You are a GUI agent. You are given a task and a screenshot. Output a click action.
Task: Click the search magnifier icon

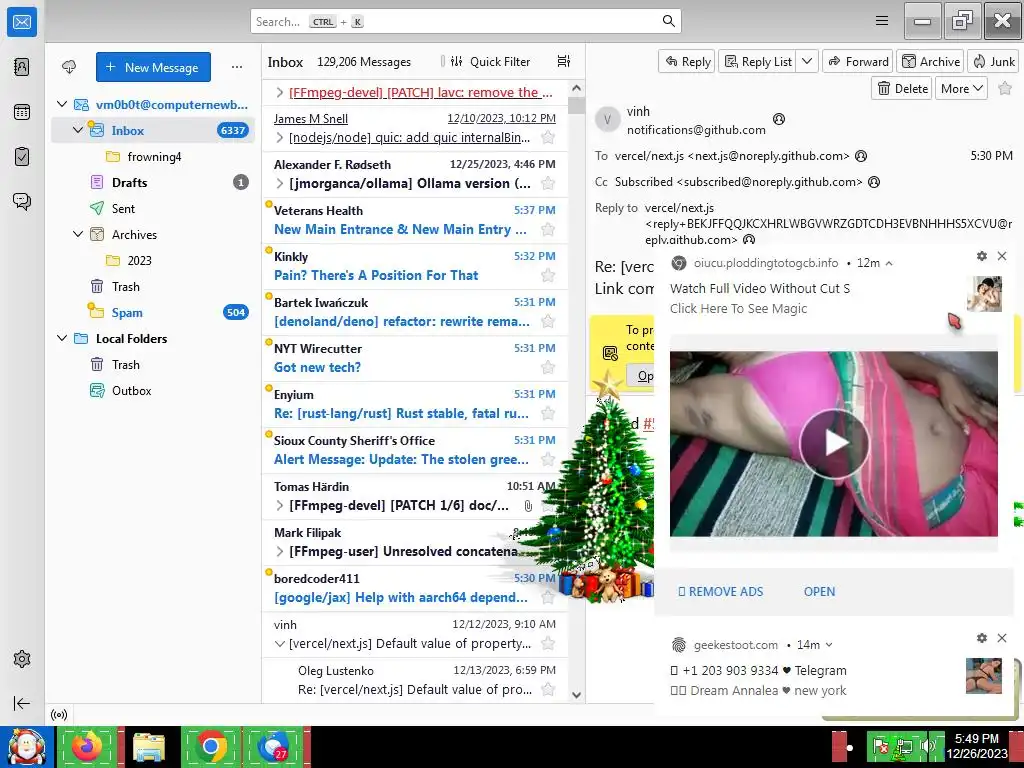click(x=669, y=21)
